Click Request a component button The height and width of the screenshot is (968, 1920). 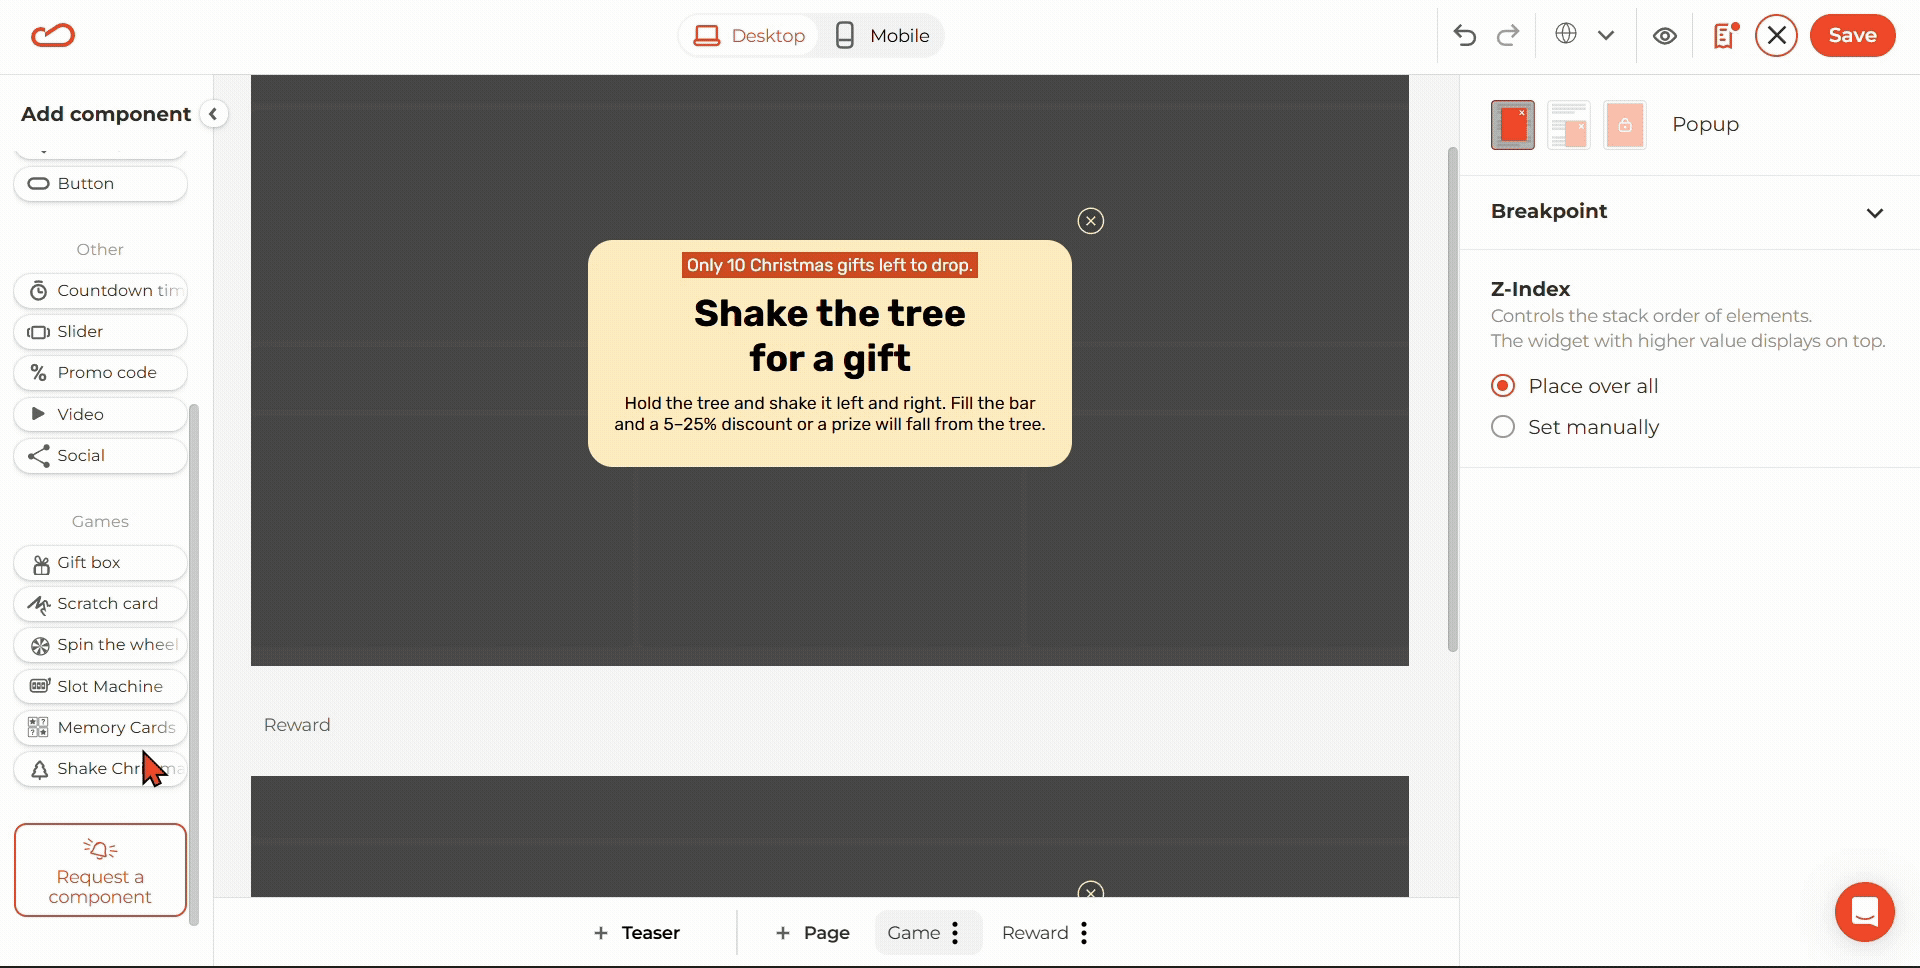pyautogui.click(x=100, y=870)
